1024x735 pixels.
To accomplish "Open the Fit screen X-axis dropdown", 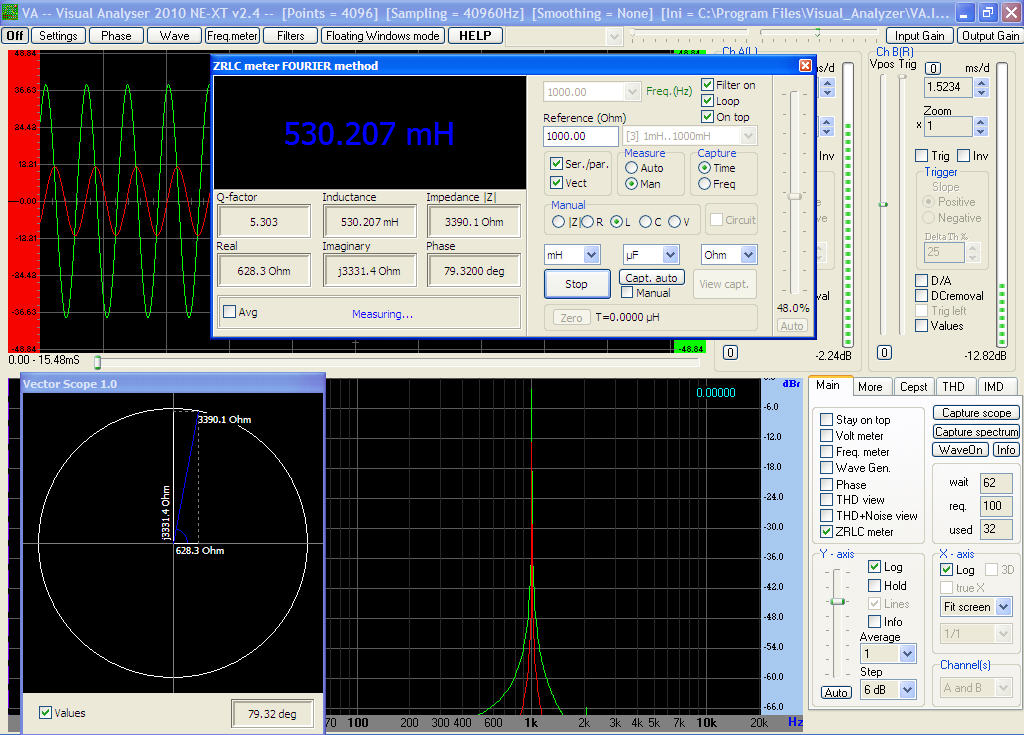I will tap(1003, 607).
